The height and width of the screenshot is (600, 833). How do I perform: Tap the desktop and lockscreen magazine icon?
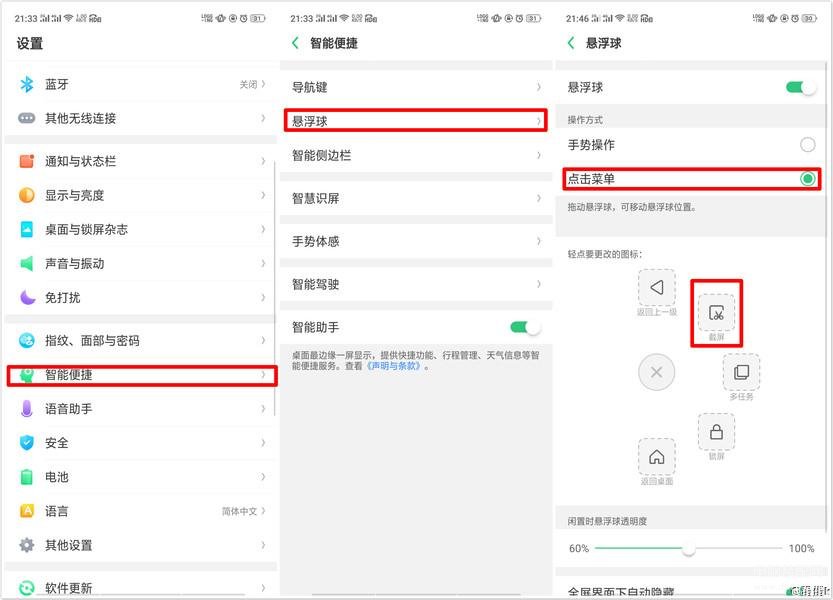click(x=27, y=229)
